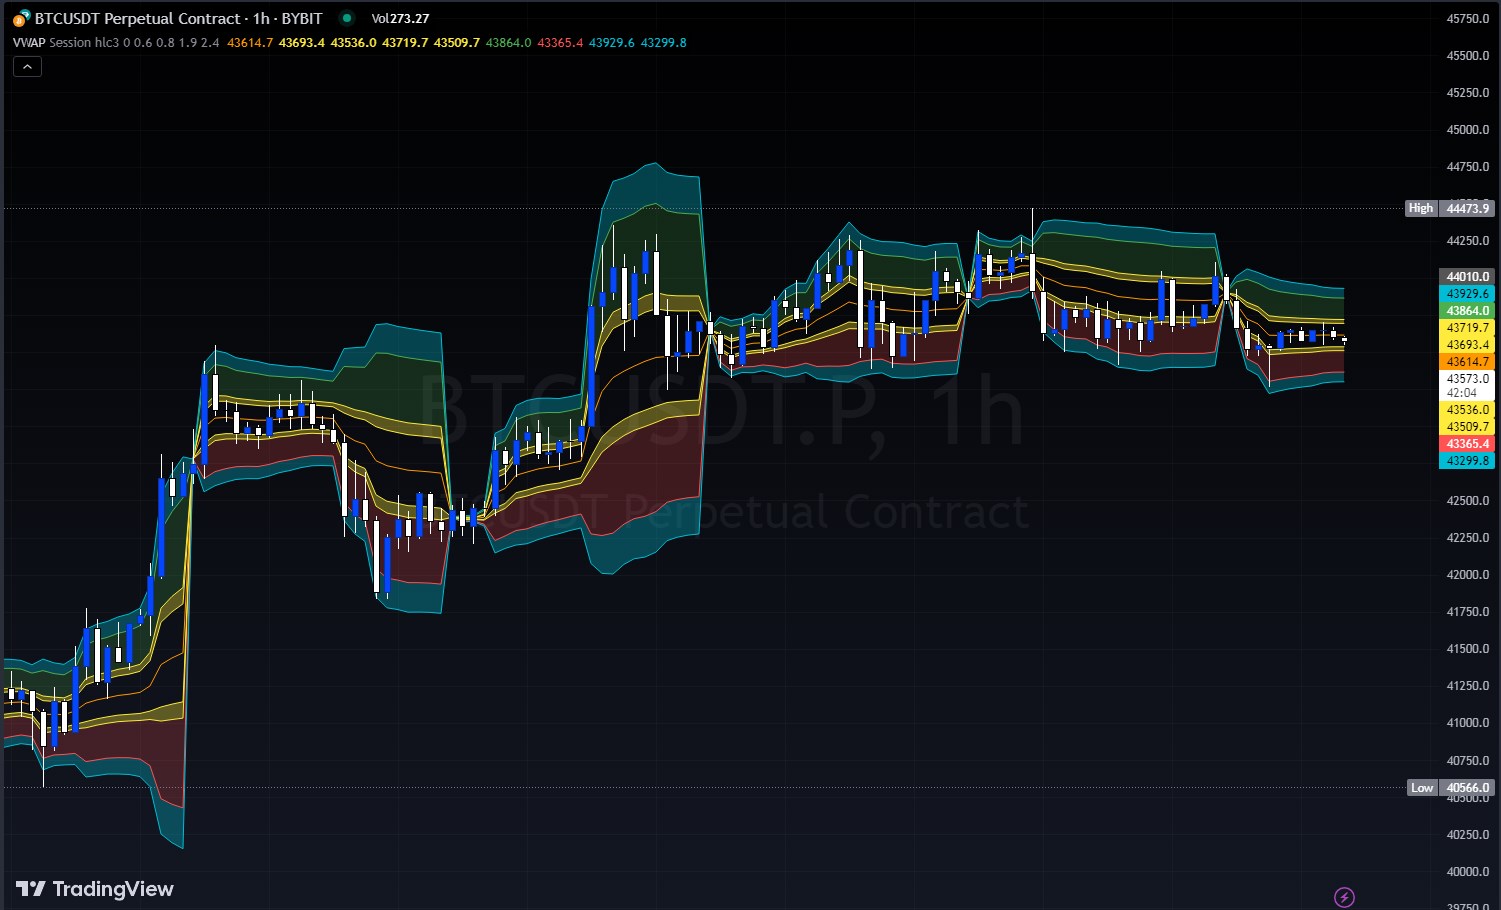Click the orange 43614.7 price scale label
Screen dimensions: 1501x910
tap(1467, 362)
